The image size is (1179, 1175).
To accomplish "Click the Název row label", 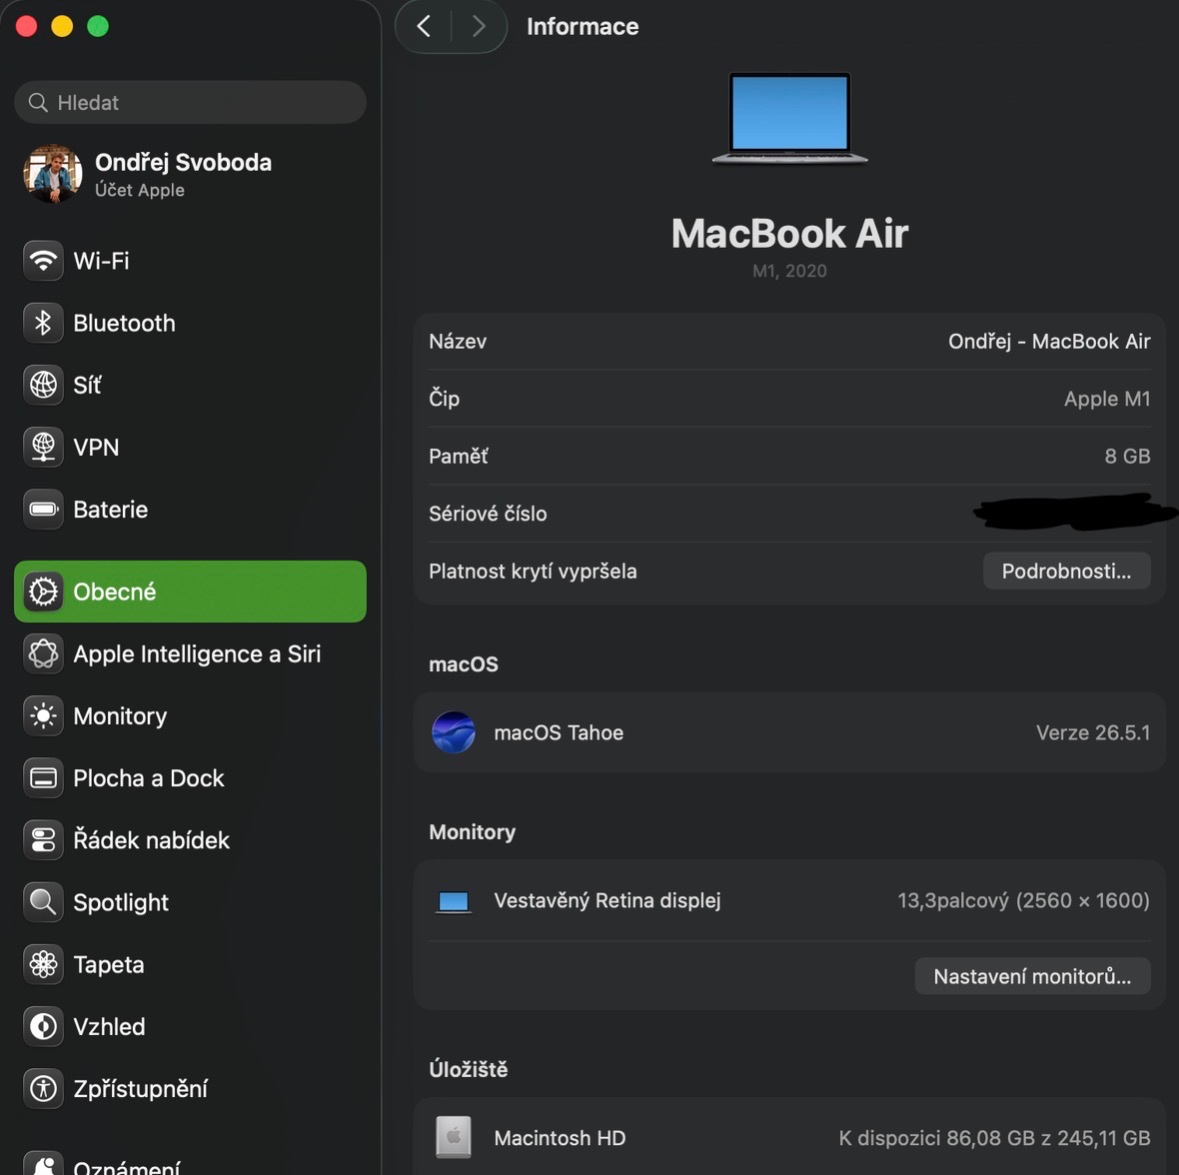I will point(458,341).
